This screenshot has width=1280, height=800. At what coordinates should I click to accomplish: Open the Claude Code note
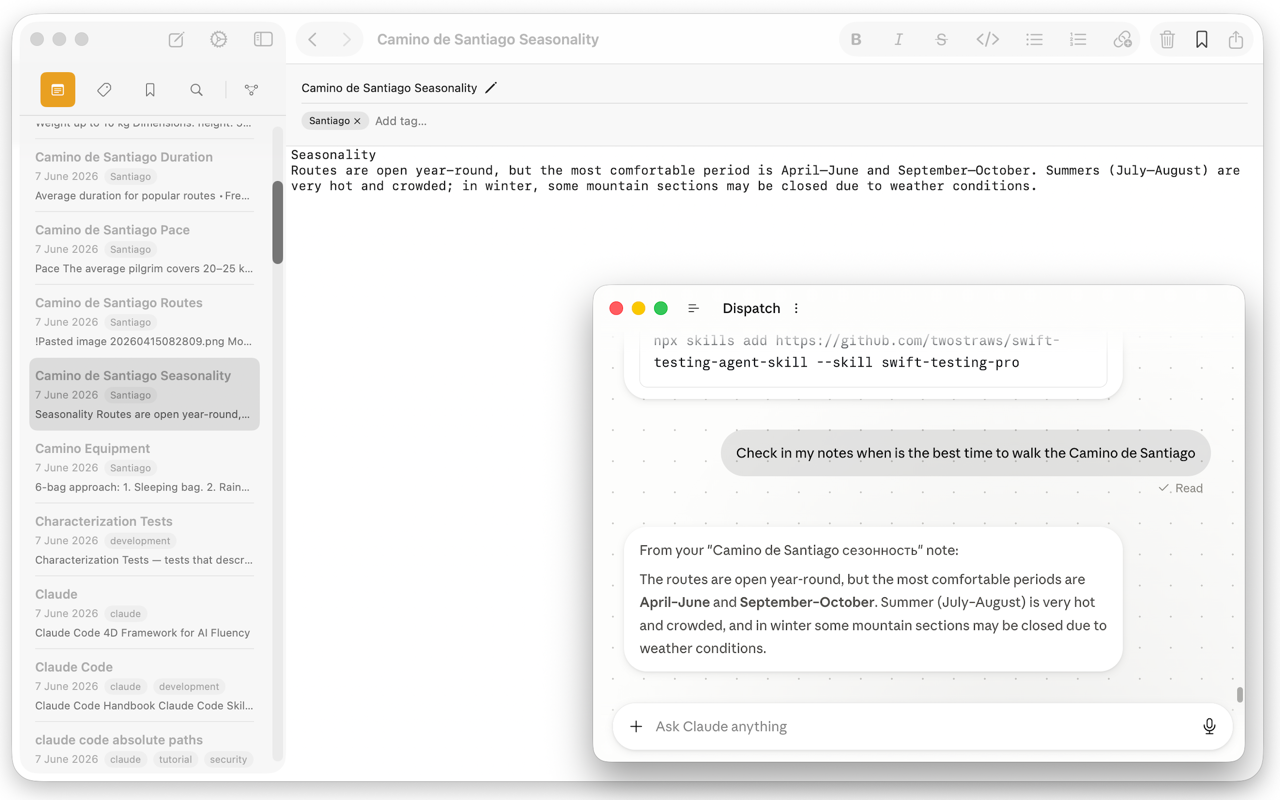(x=144, y=686)
